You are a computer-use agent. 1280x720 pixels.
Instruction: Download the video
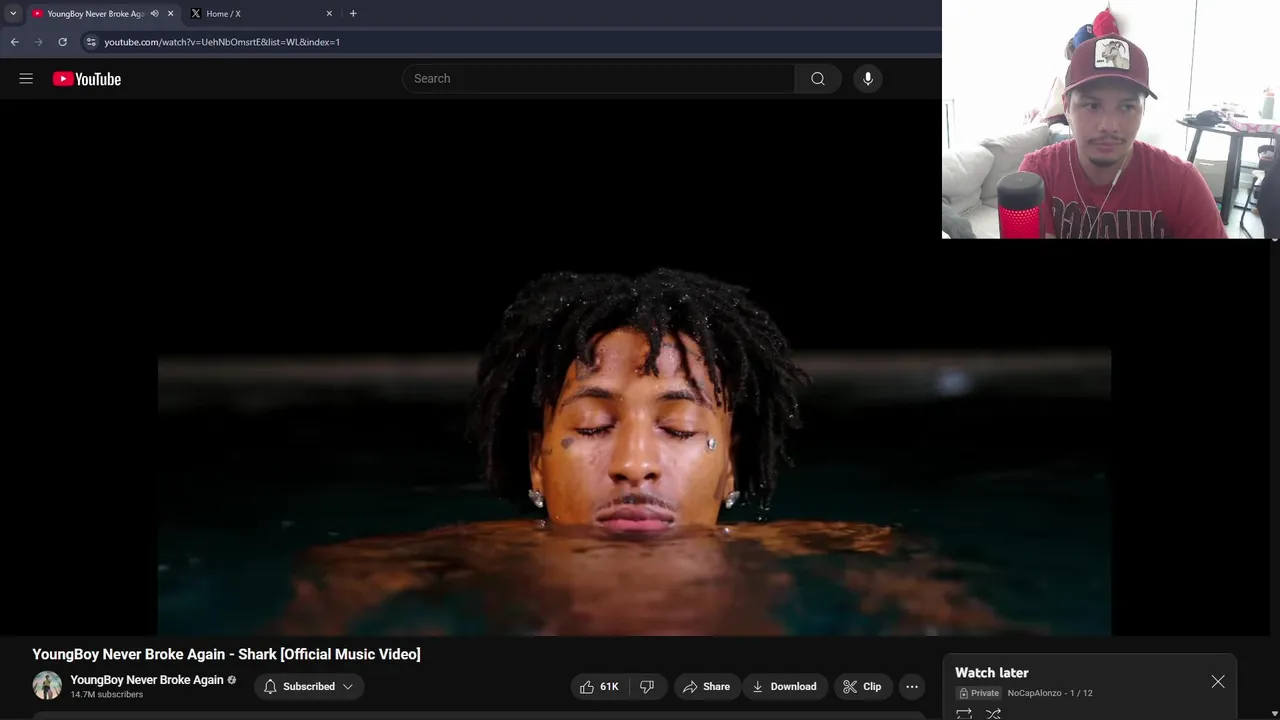click(x=785, y=686)
